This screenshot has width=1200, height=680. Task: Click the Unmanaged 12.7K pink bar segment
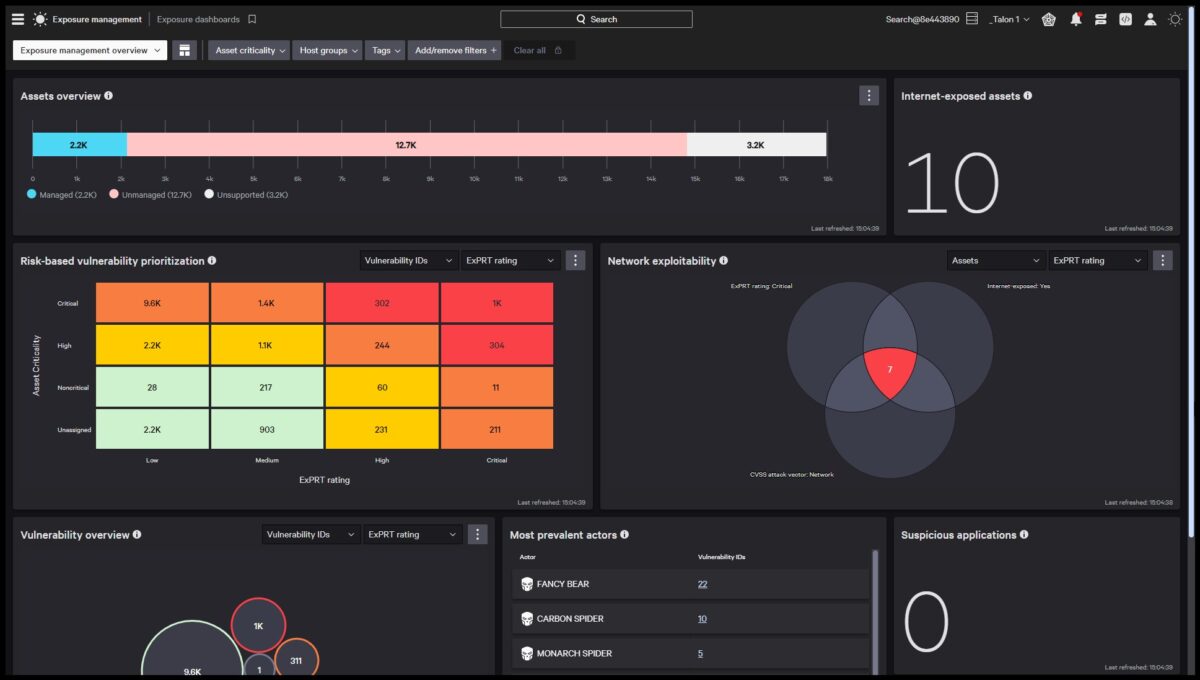tap(406, 145)
